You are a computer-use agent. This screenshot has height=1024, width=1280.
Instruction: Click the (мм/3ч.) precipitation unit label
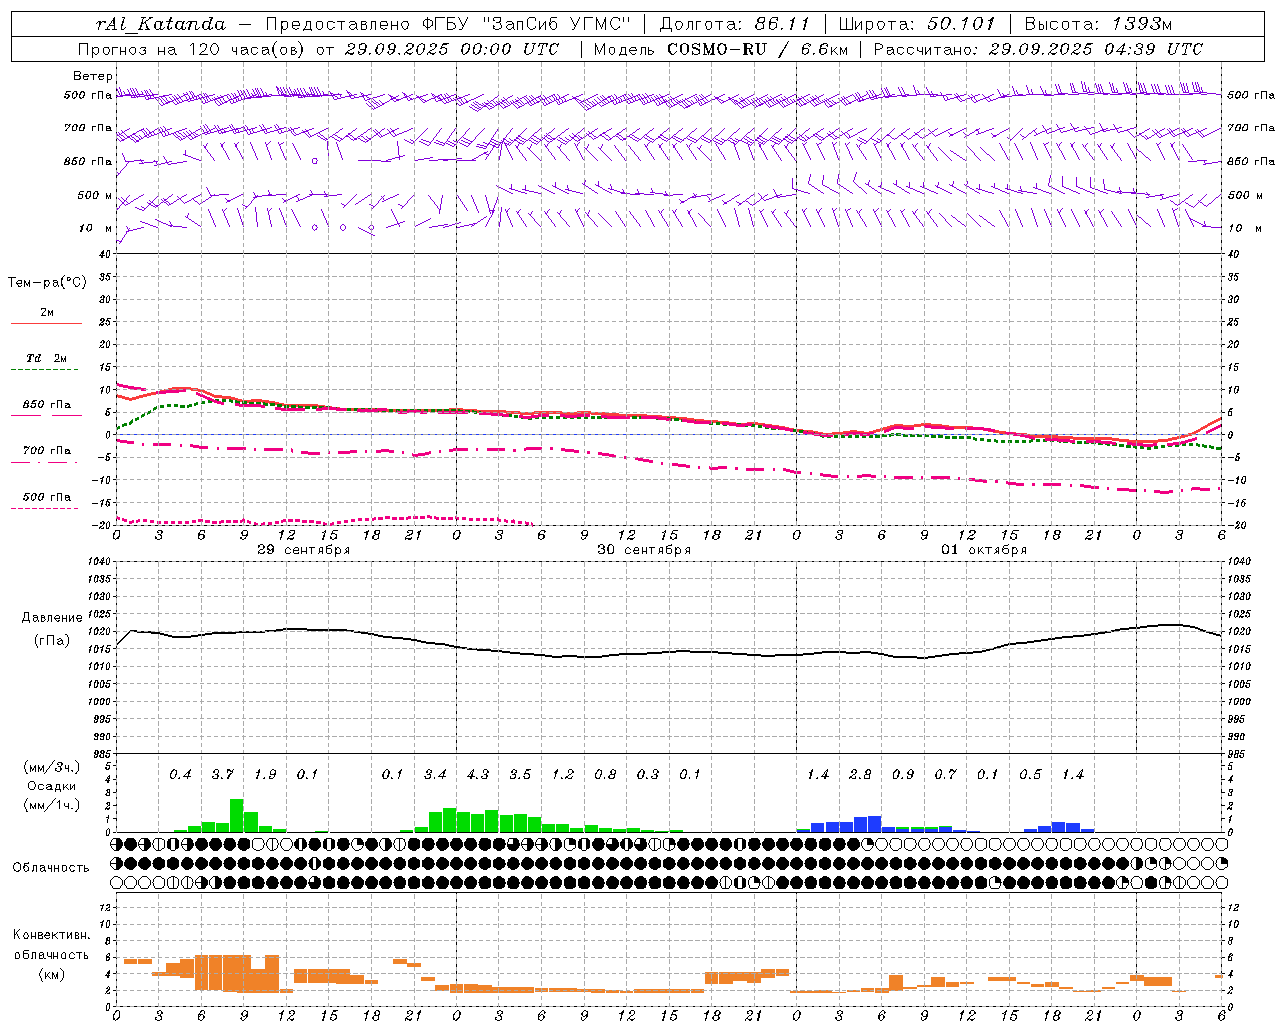(52, 767)
